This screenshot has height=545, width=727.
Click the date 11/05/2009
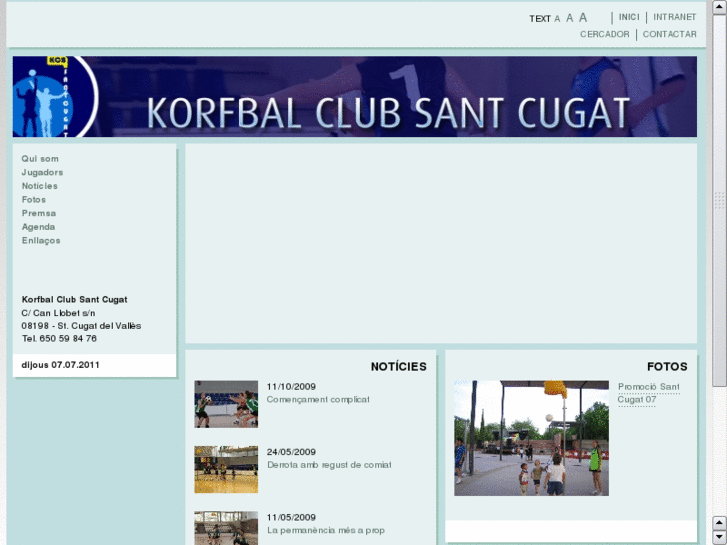291,518
